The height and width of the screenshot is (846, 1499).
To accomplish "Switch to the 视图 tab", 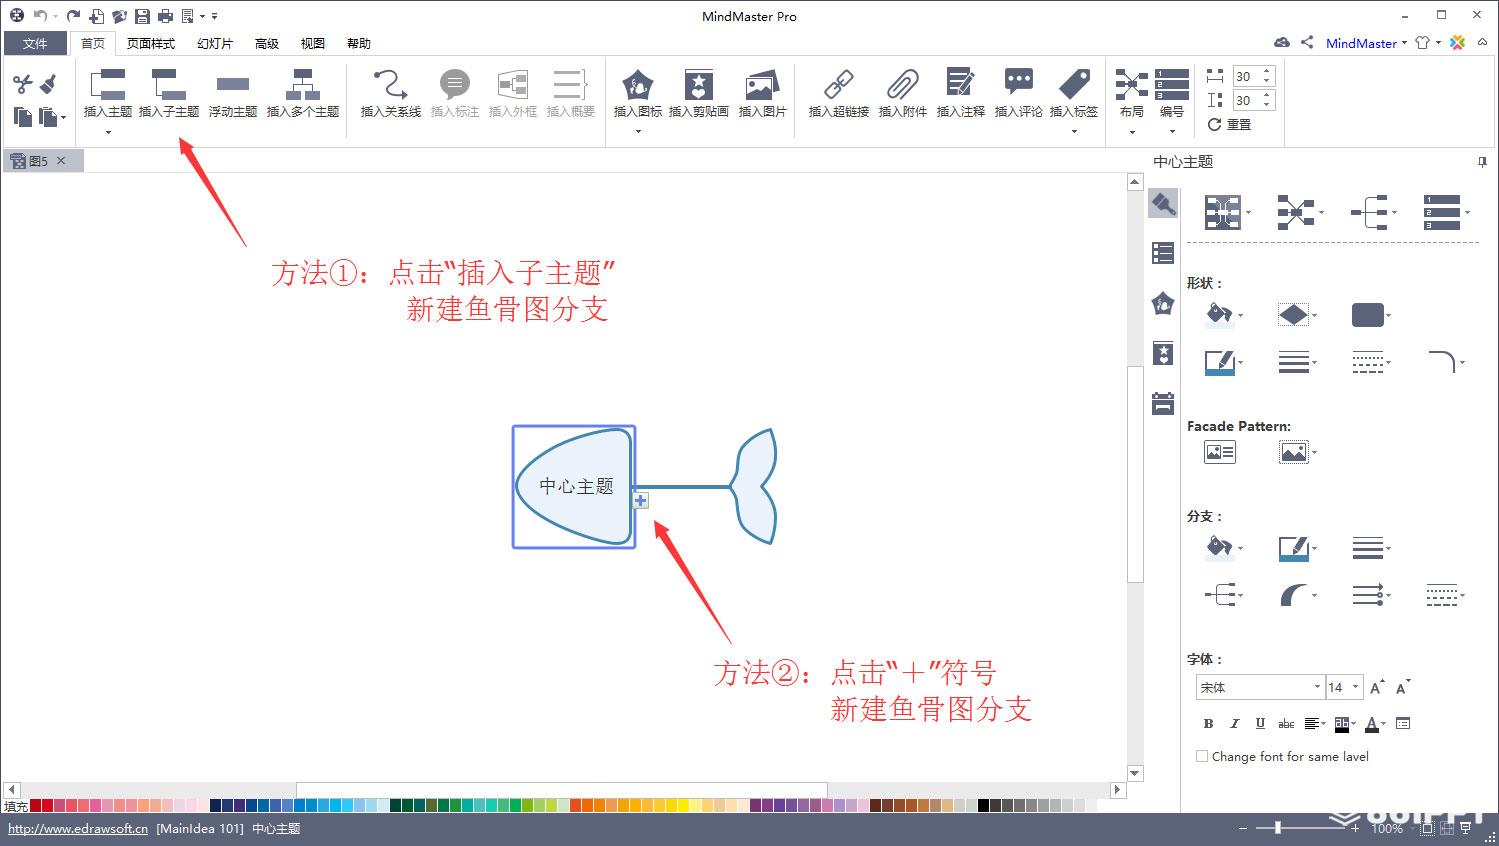I will tap(313, 43).
